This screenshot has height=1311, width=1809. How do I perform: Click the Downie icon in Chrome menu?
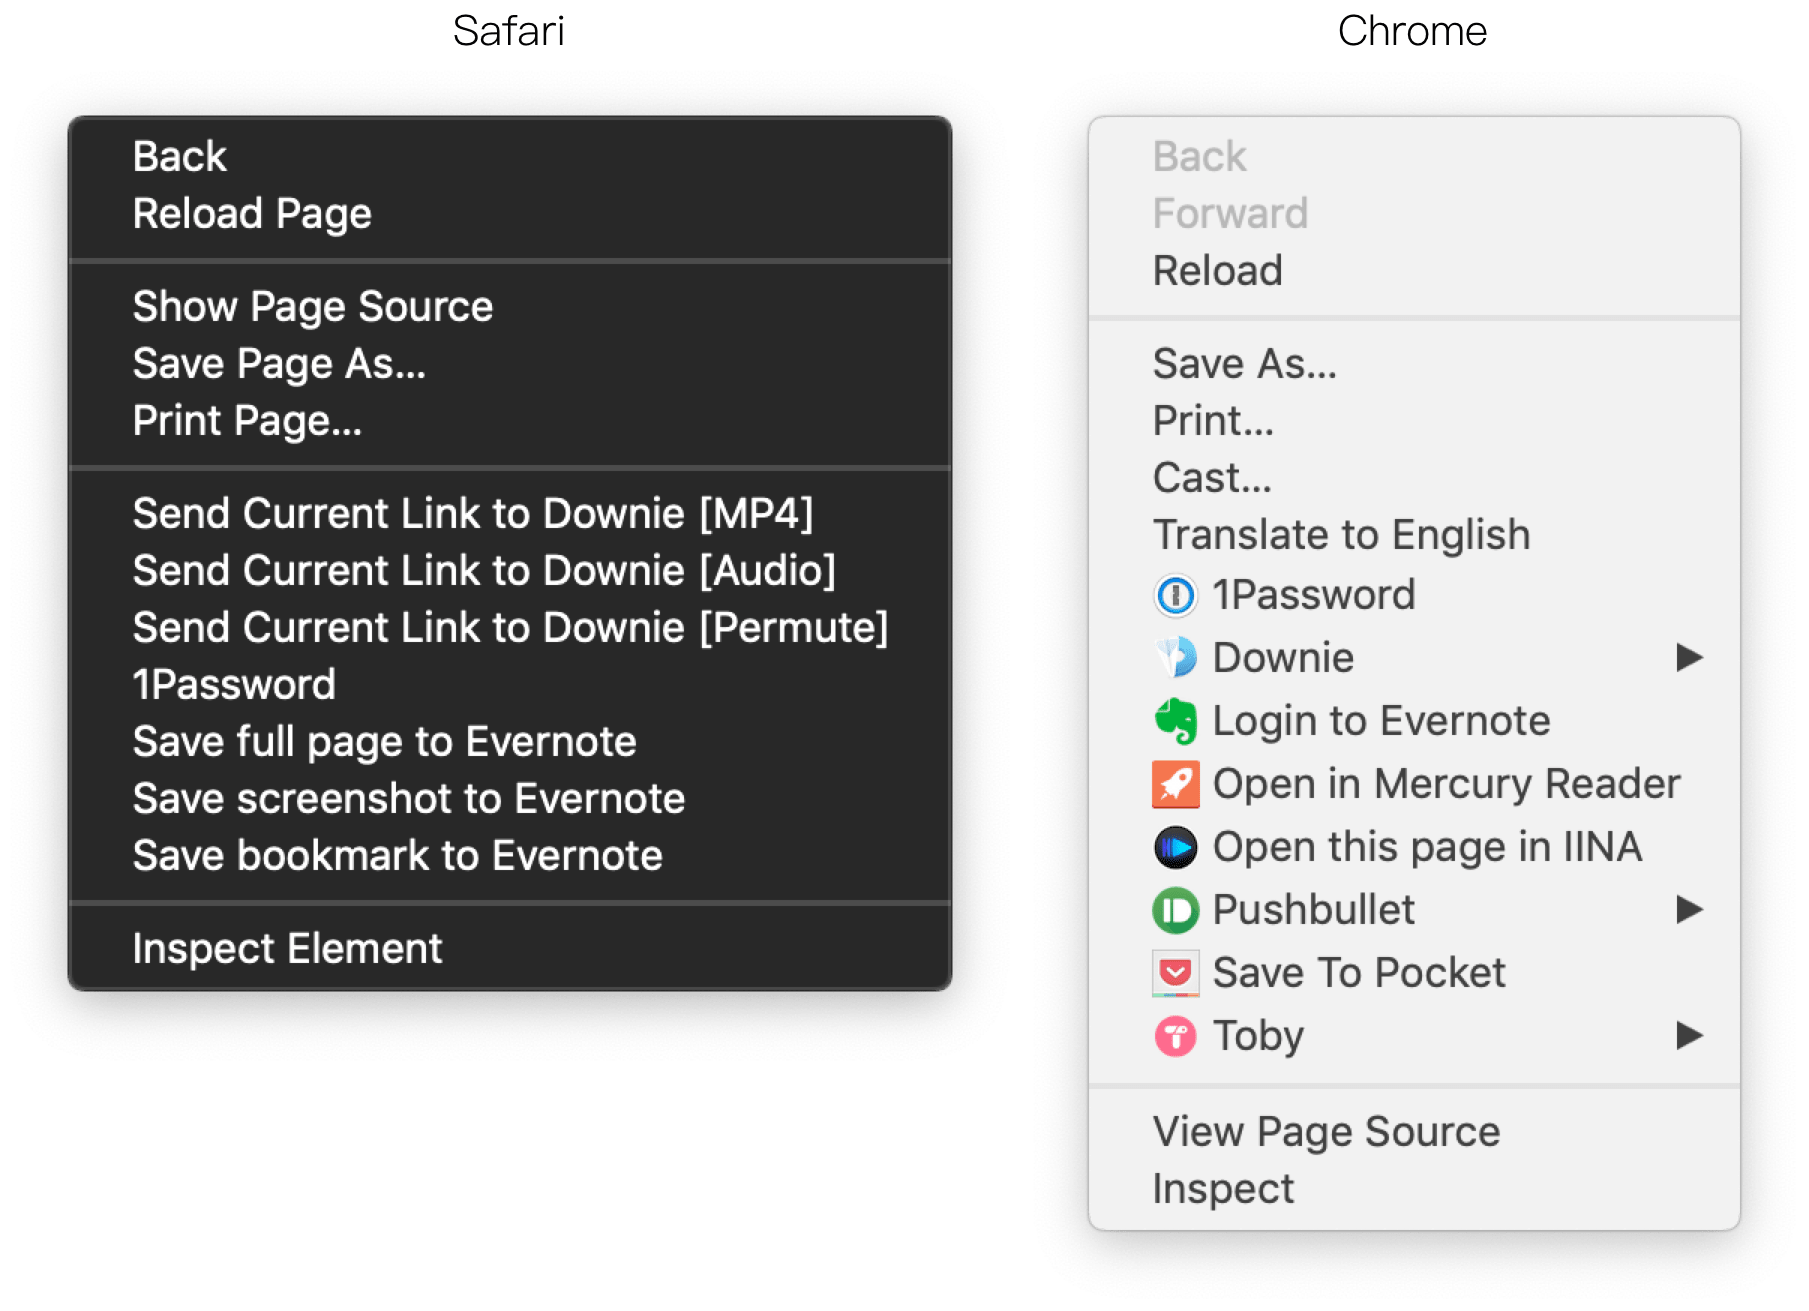1175,658
